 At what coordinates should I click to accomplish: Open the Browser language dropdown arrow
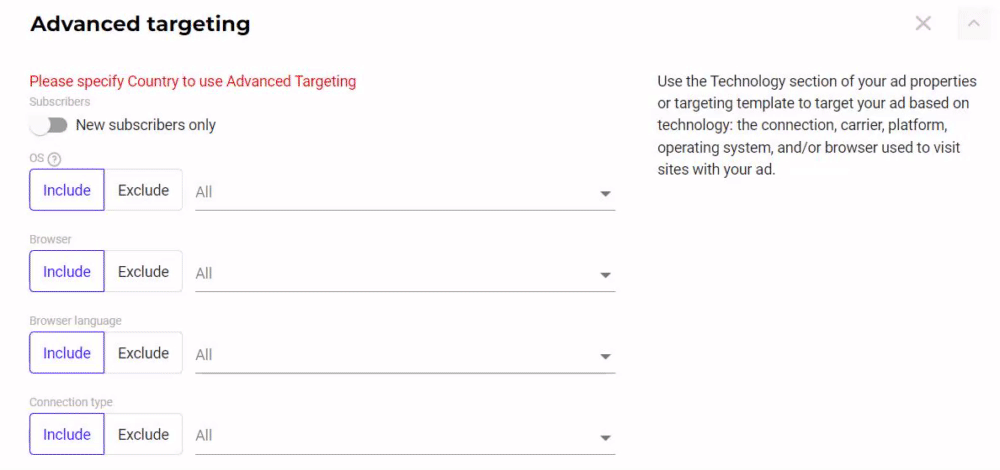pos(605,356)
